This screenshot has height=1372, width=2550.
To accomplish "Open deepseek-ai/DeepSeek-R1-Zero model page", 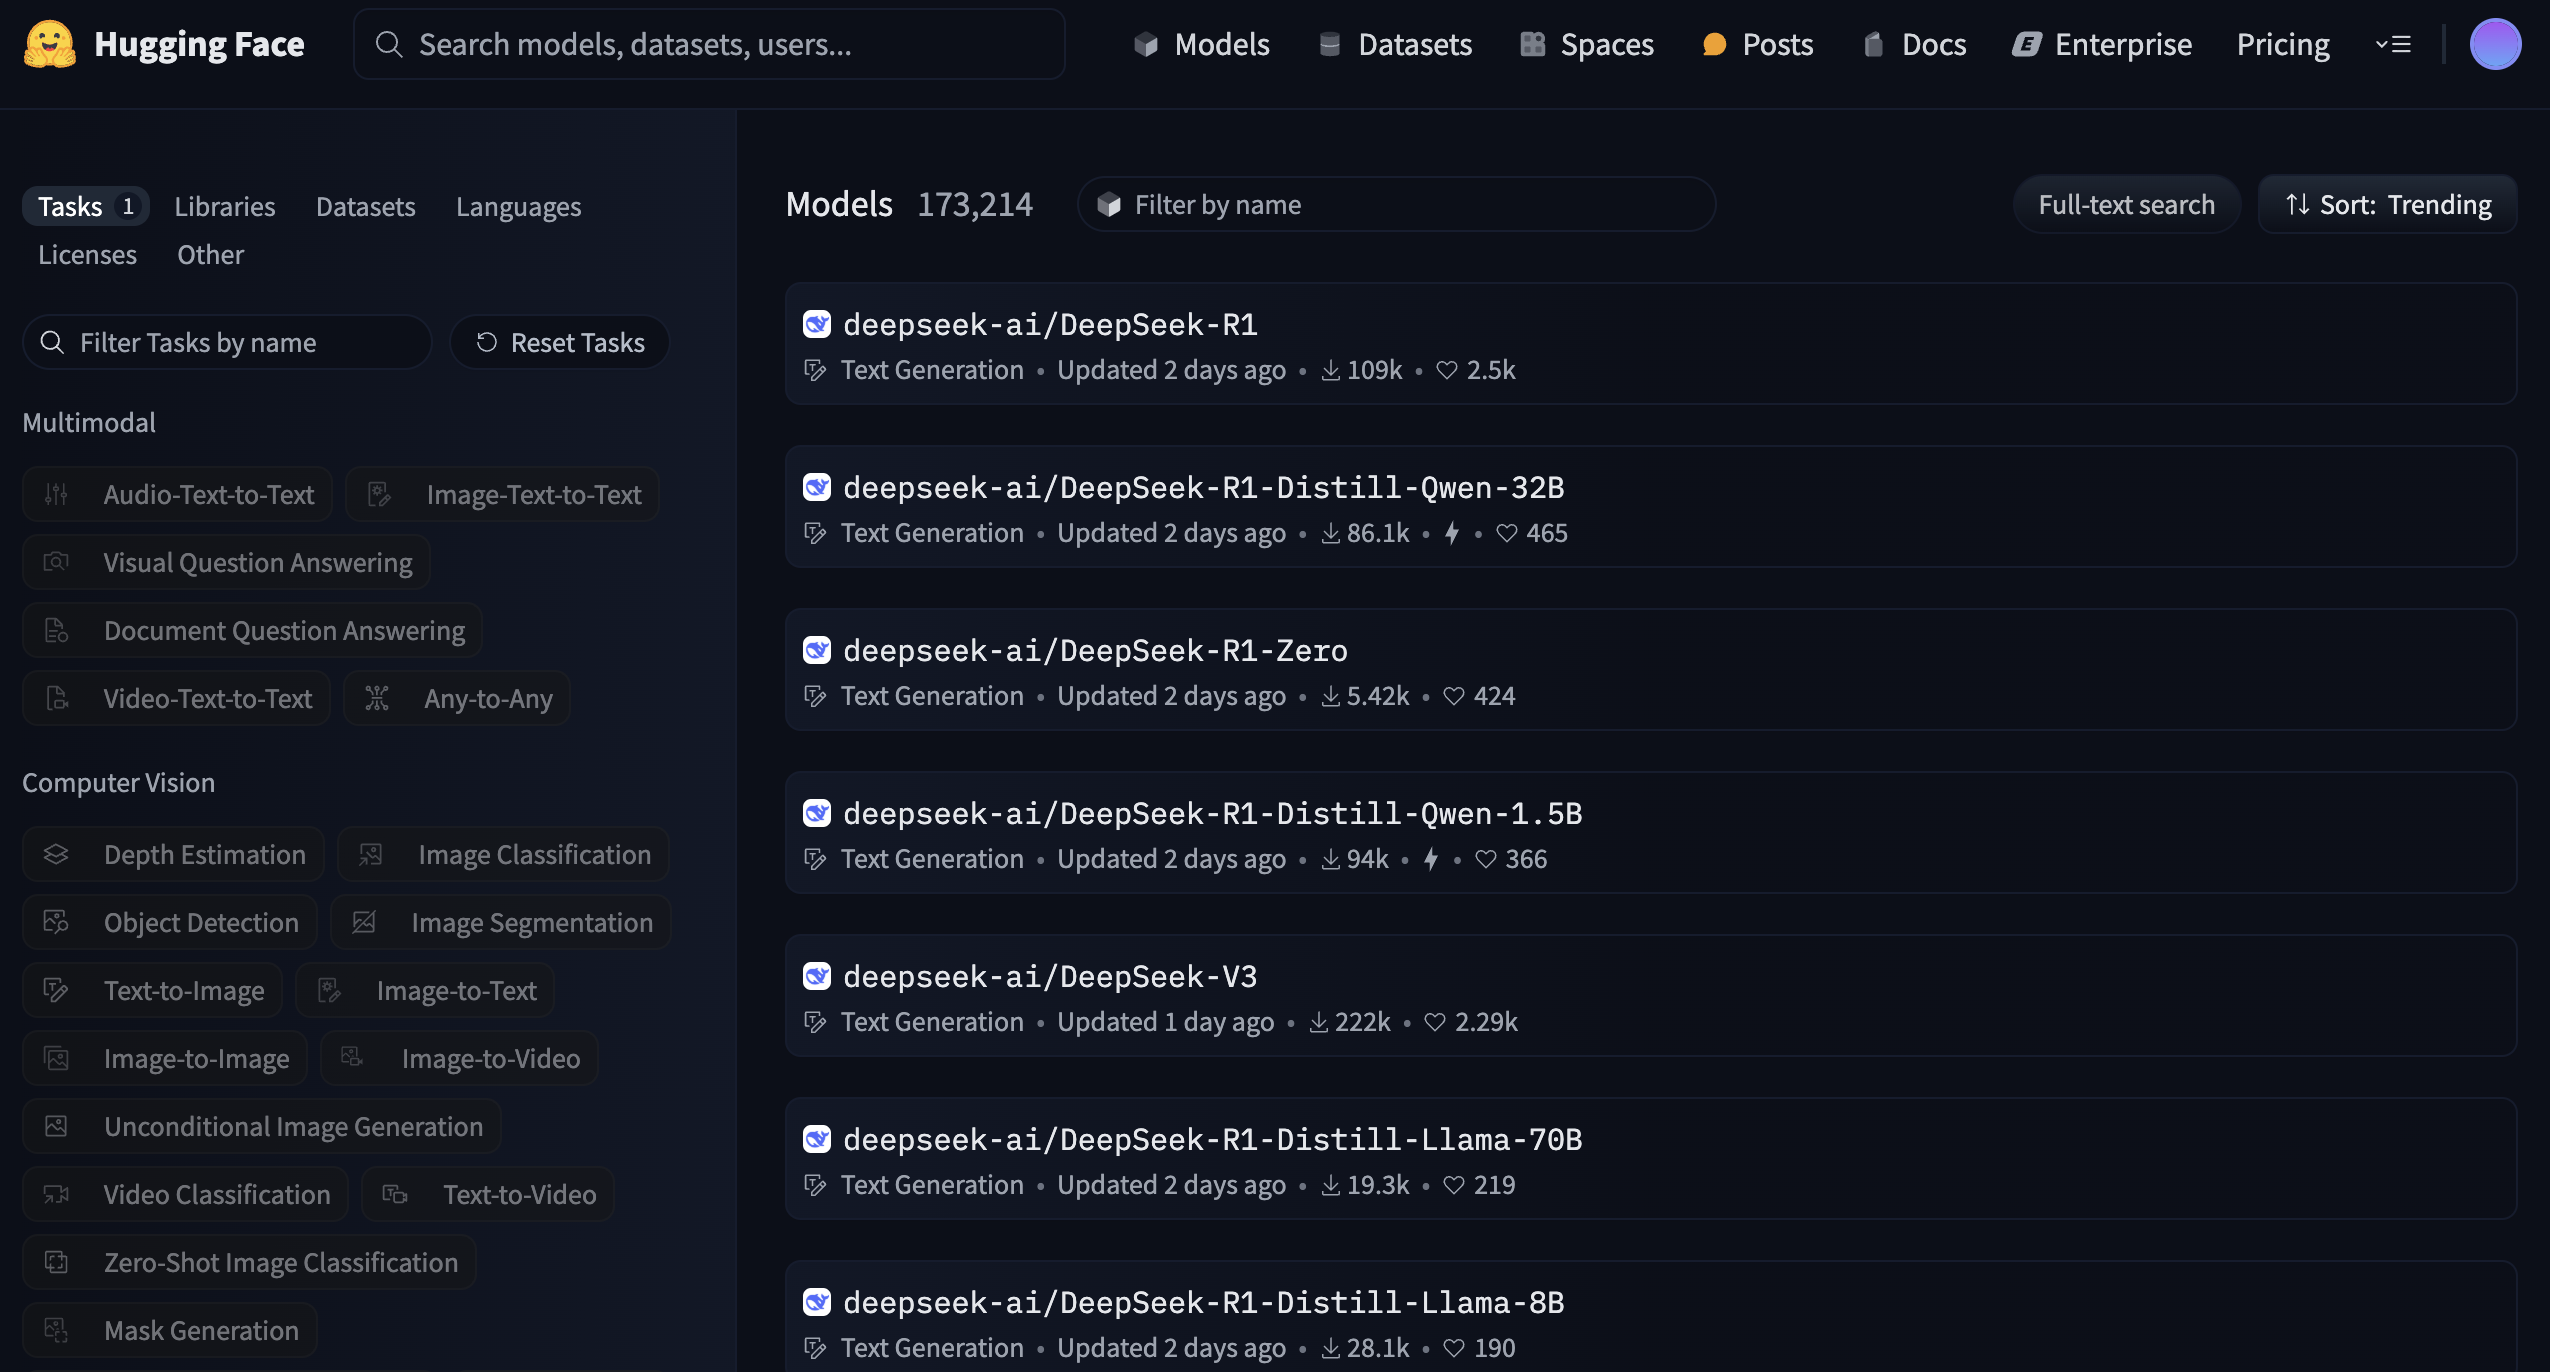I will [x=1650, y=669].
